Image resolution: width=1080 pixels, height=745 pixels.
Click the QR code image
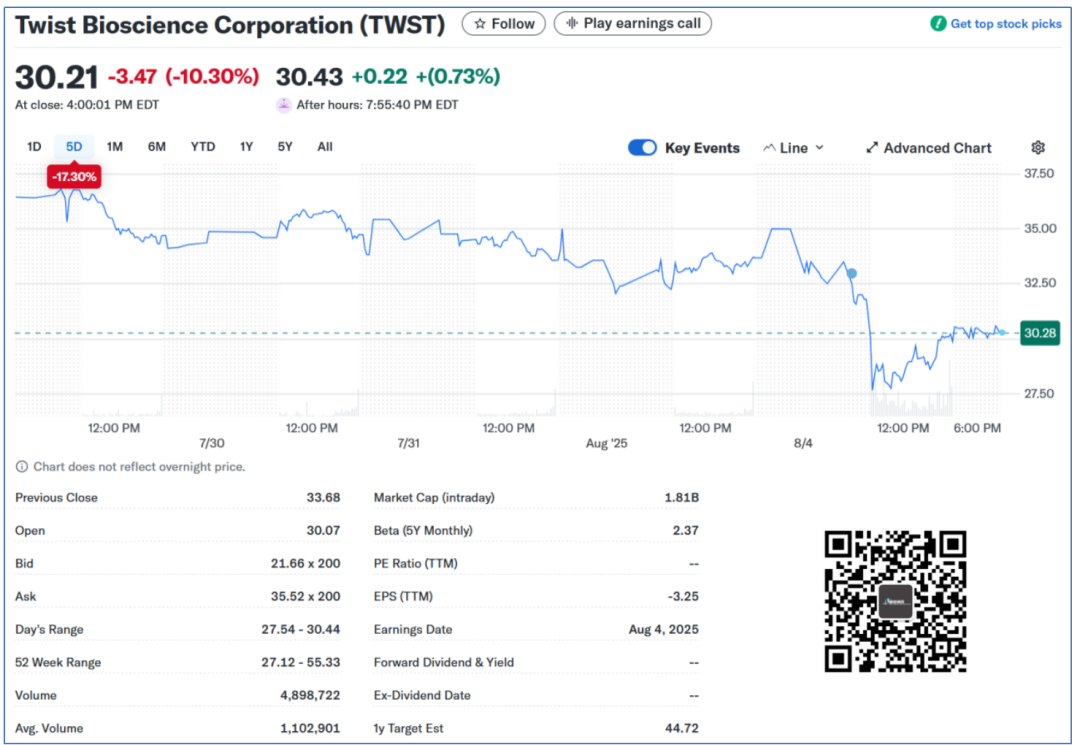pos(895,601)
